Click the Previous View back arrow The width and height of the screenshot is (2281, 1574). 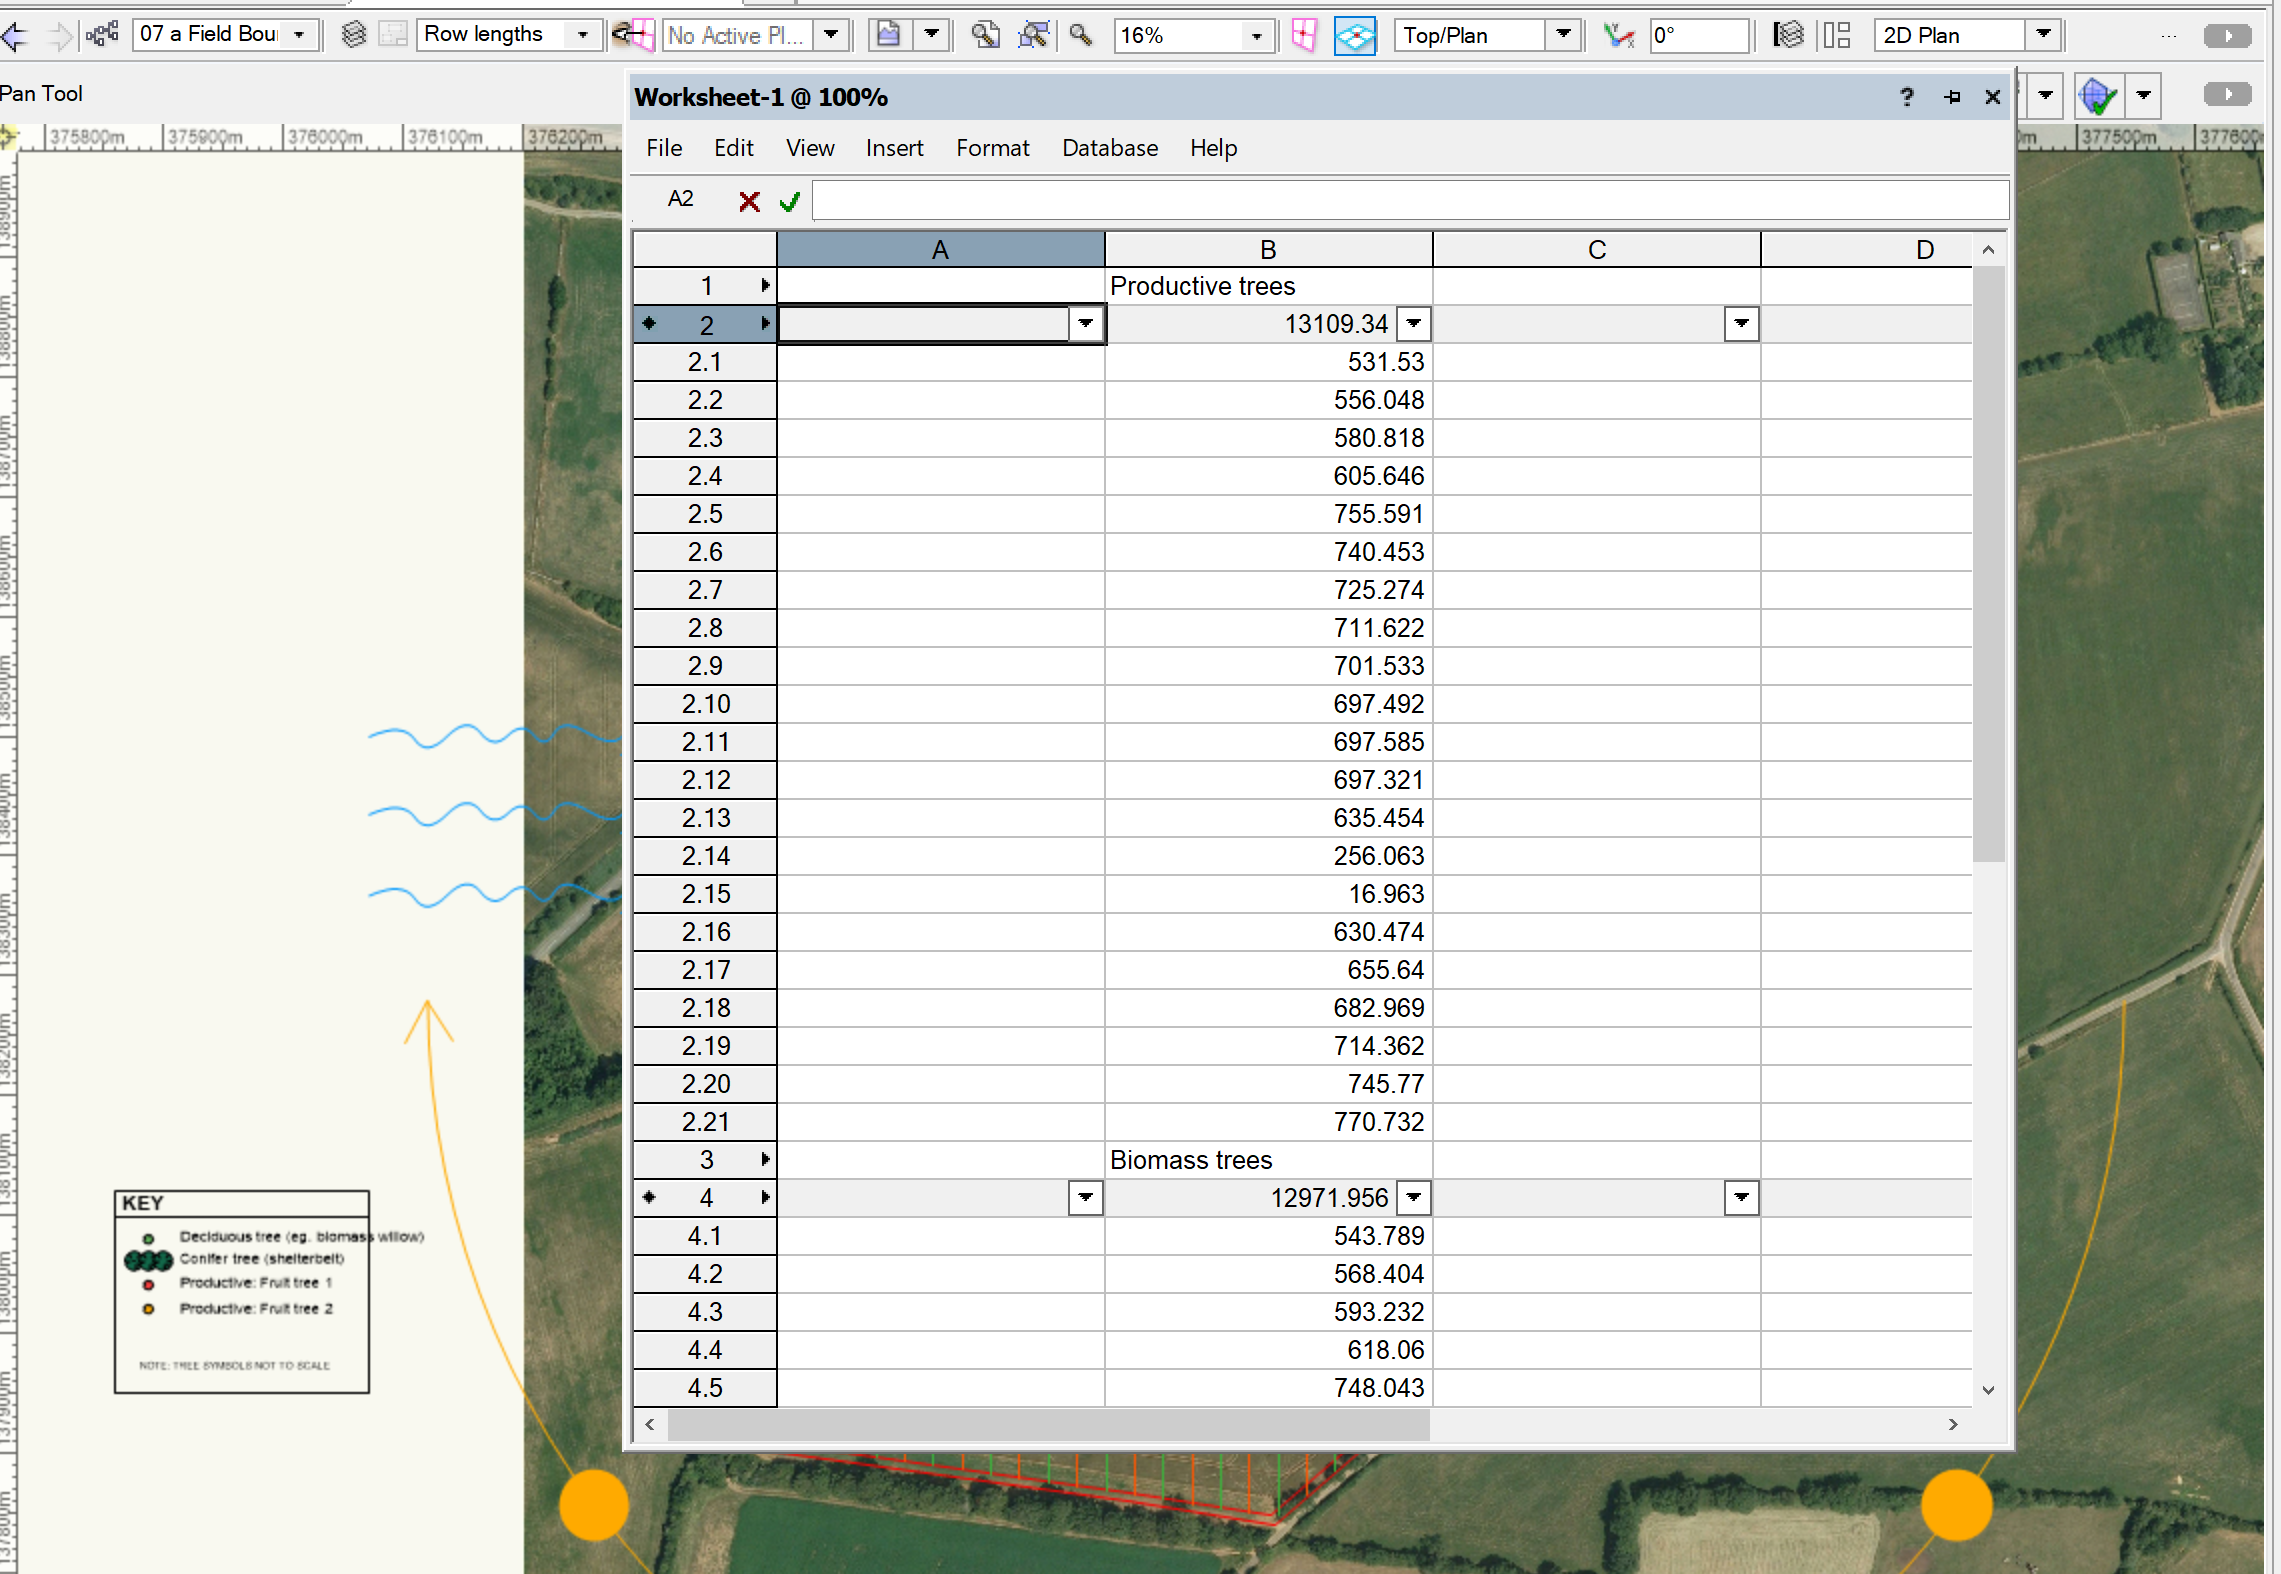[14, 37]
